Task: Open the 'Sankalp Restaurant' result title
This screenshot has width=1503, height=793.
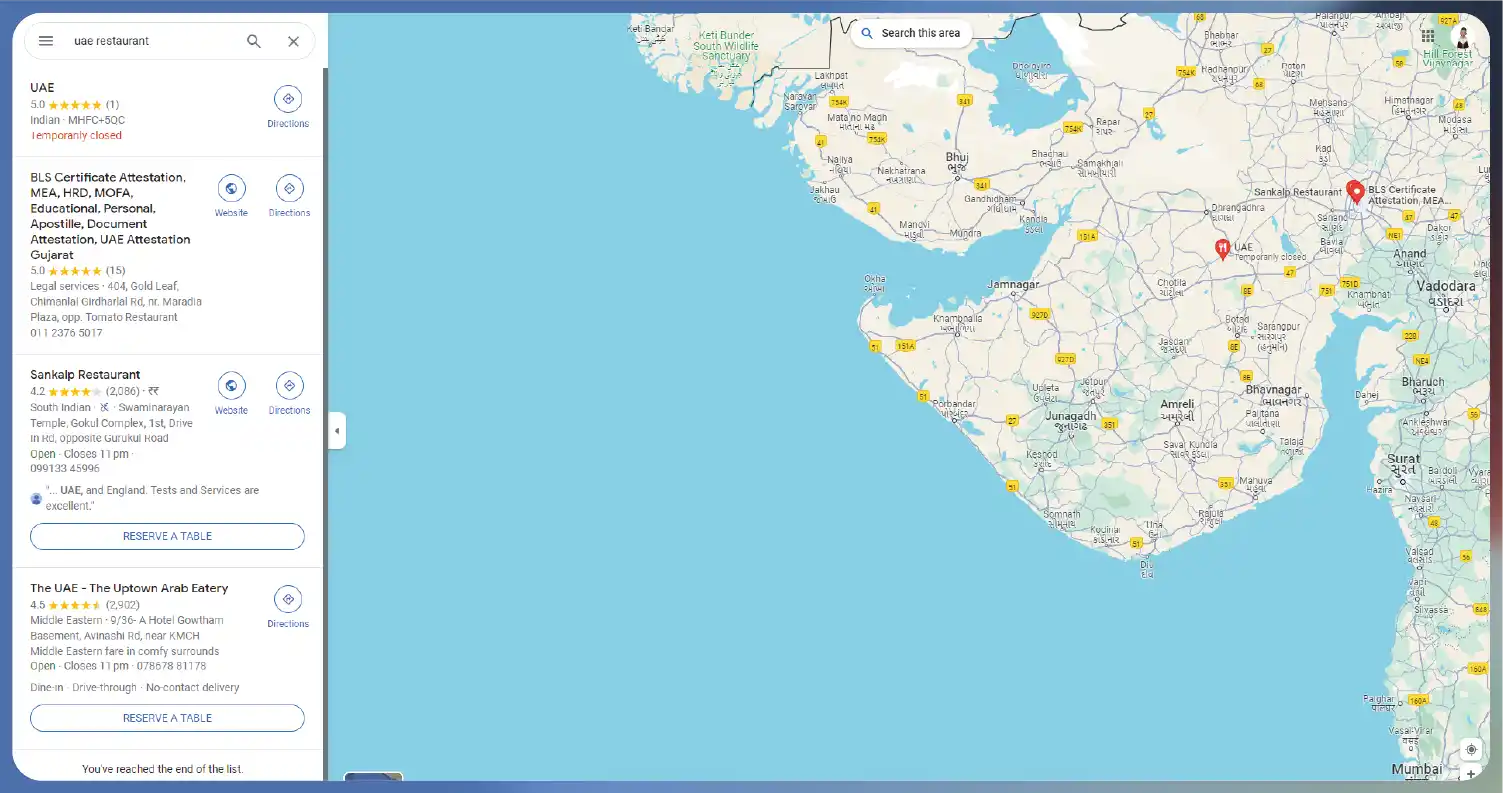Action: tap(85, 375)
